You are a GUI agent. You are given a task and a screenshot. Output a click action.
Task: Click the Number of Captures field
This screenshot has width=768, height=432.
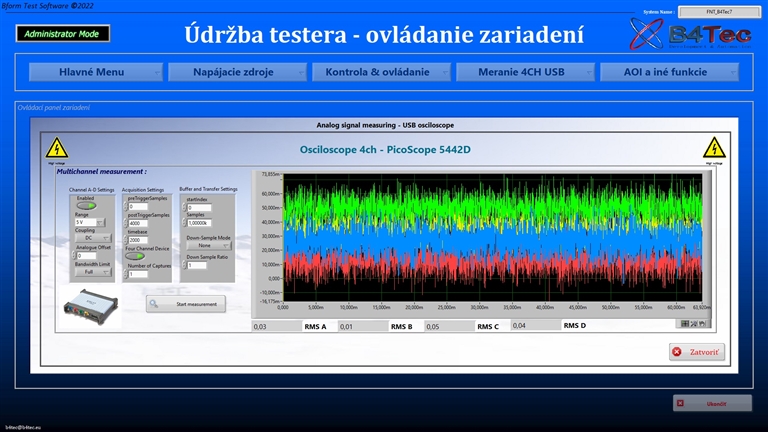click(138, 274)
